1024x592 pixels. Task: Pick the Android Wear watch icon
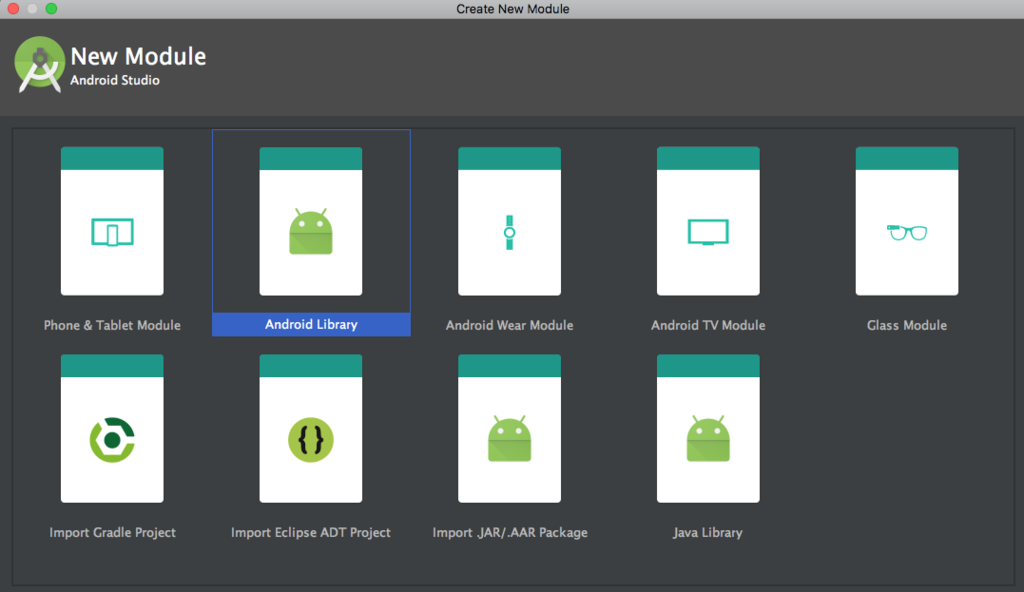[x=509, y=232]
